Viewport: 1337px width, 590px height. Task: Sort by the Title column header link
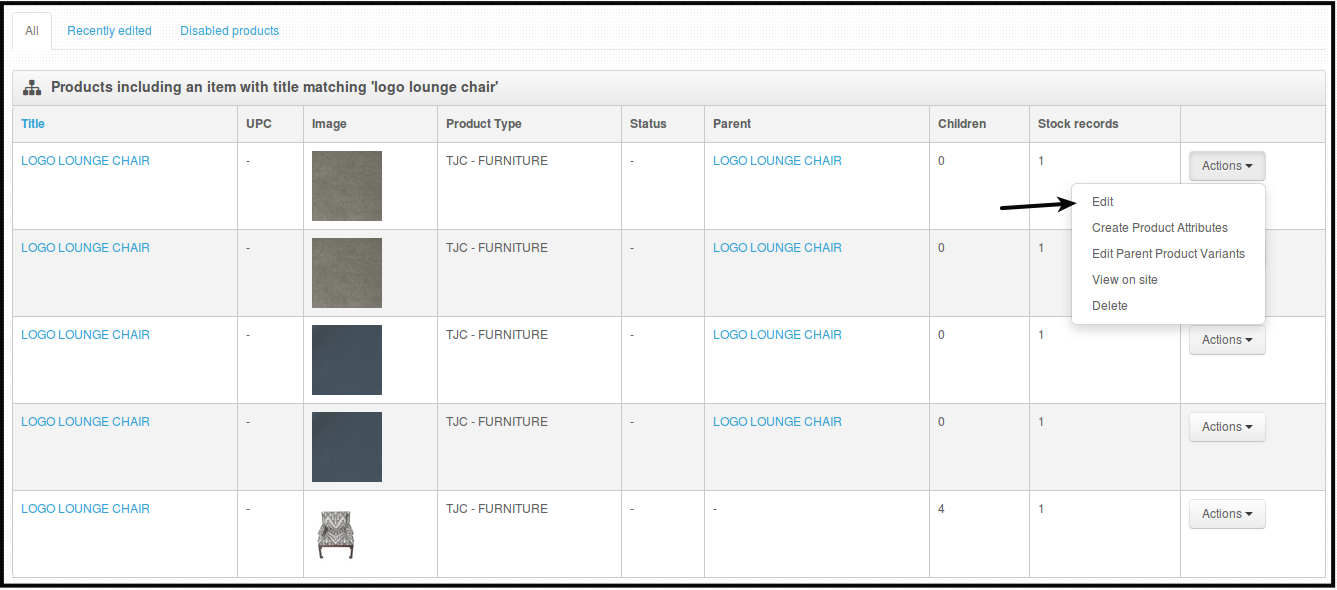[x=33, y=124]
